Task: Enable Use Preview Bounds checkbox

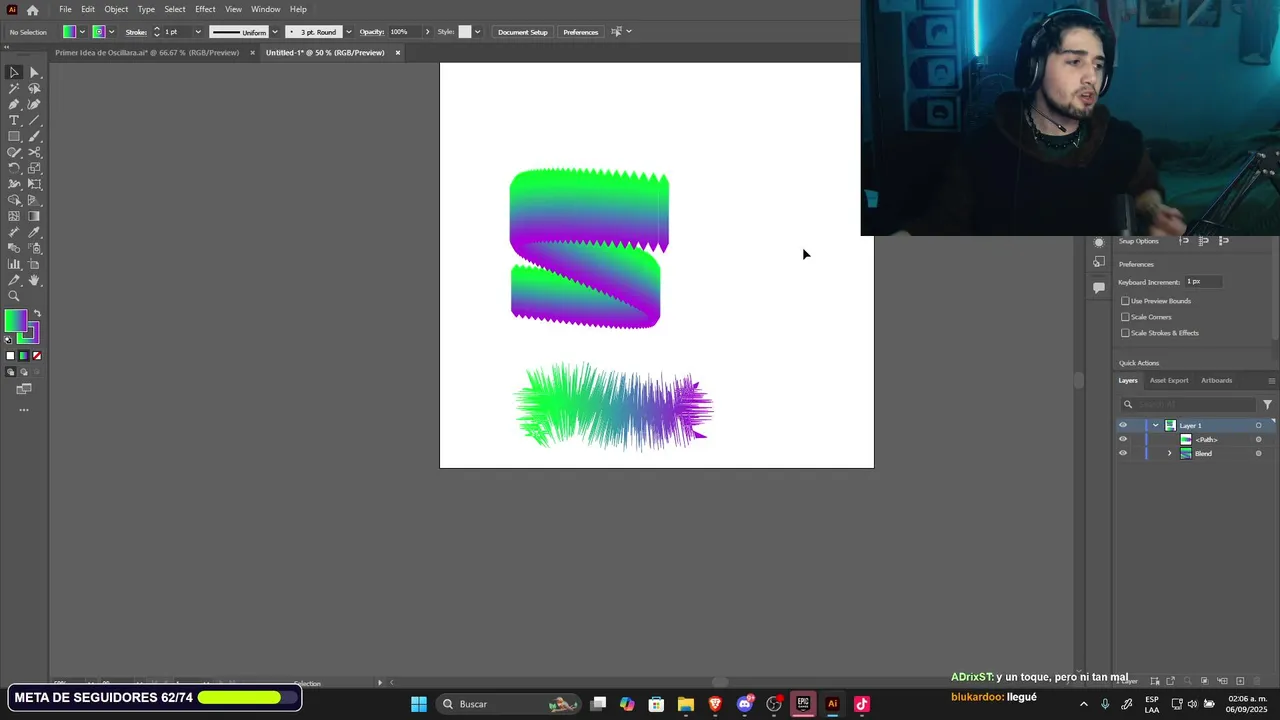Action: pyautogui.click(x=1125, y=301)
